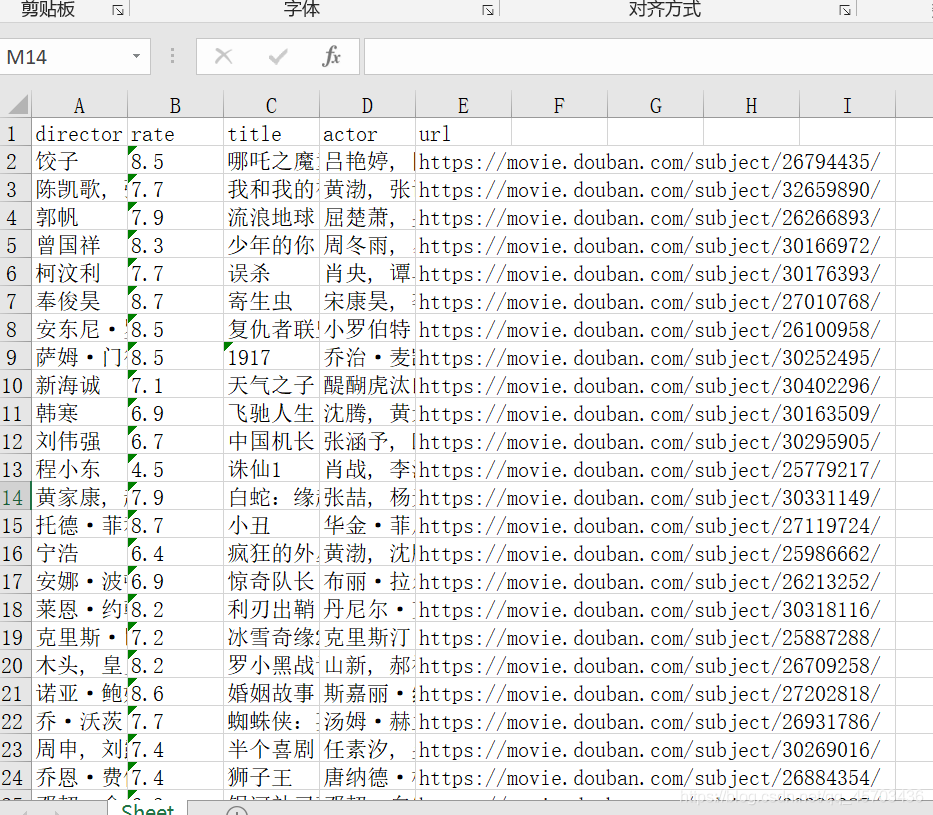Select column F header
The image size is (933, 815).
coord(559,105)
